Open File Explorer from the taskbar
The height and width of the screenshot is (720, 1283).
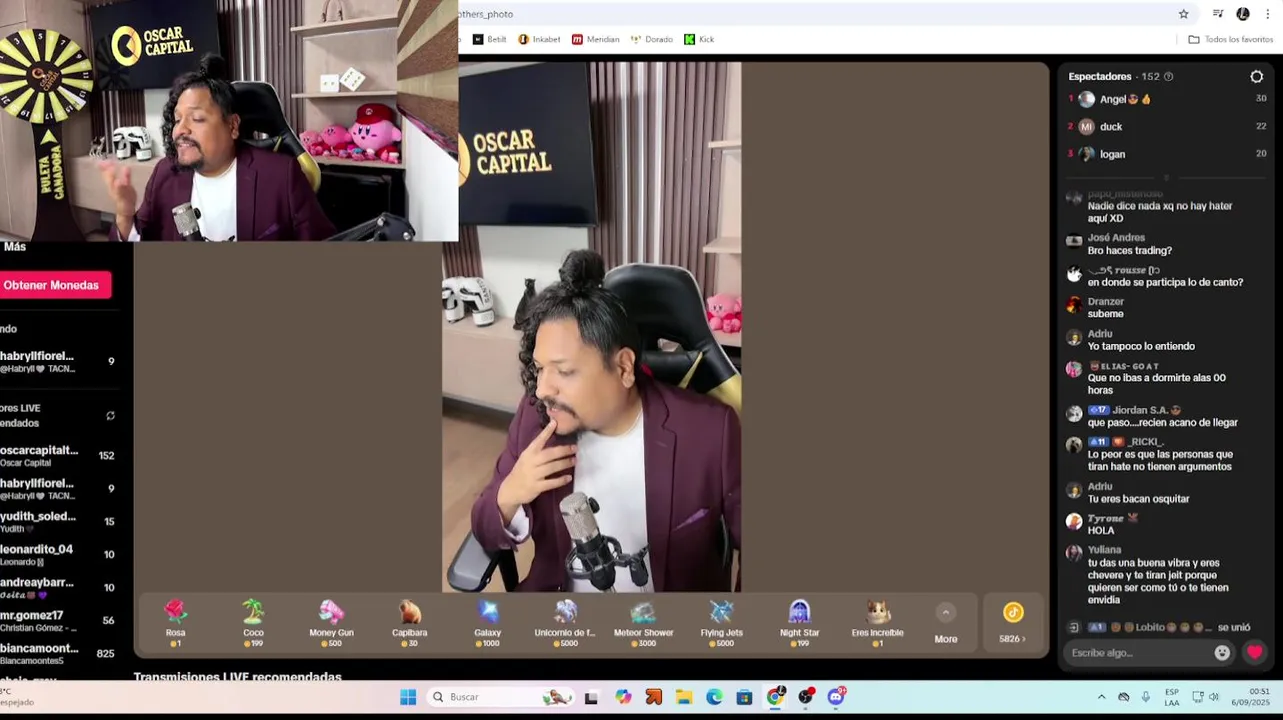684,697
